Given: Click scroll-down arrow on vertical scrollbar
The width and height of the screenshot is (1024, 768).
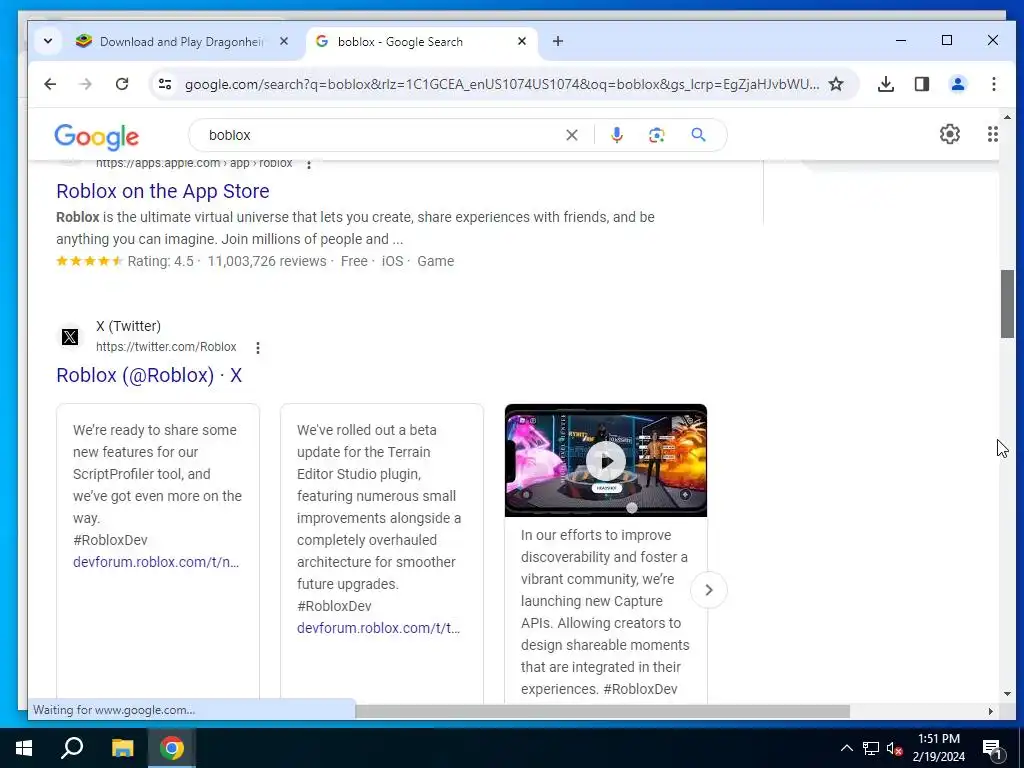Looking at the screenshot, I should tap(1007, 694).
